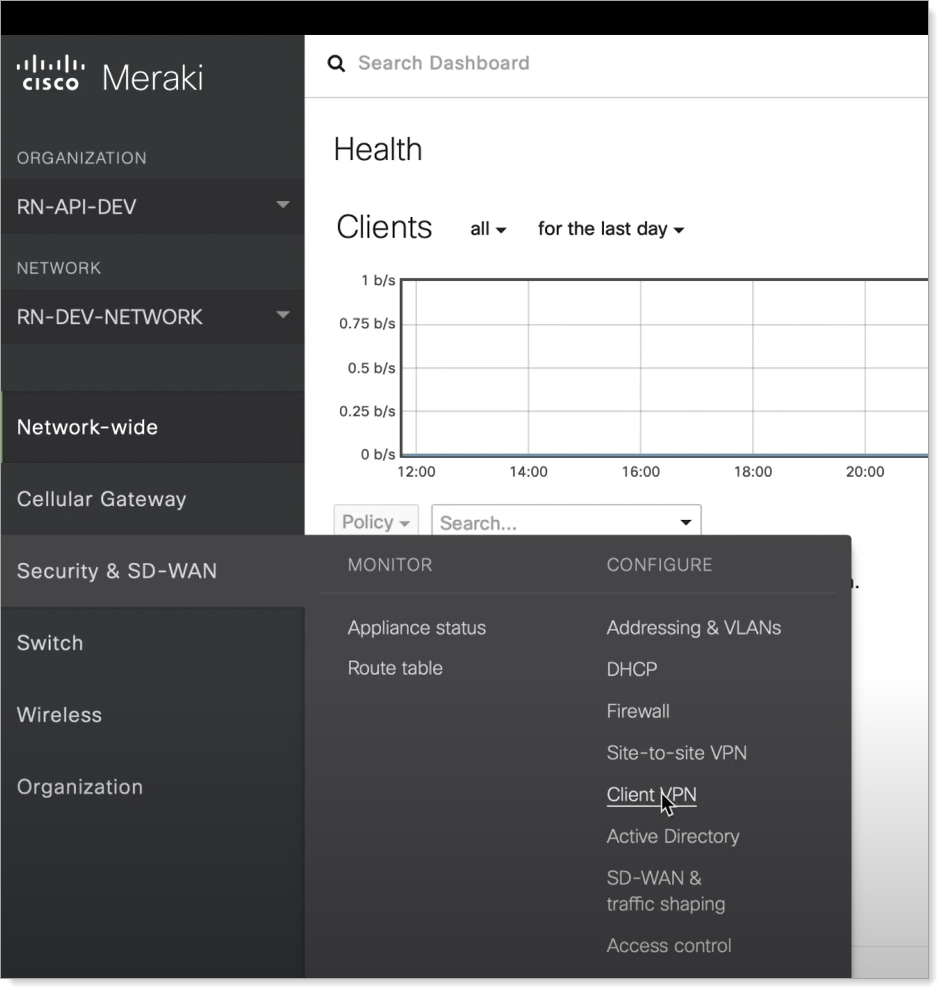
Task: Open the DHCP configuration page
Action: (631, 669)
